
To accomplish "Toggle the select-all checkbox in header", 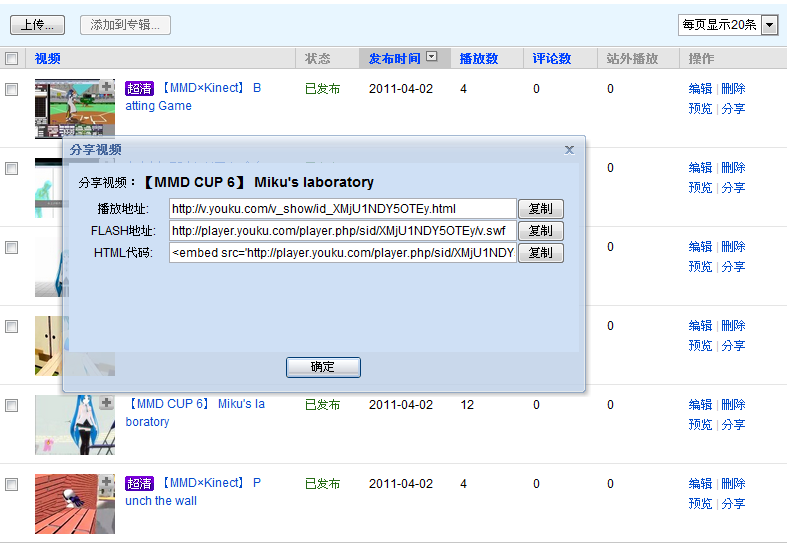I will click(x=11, y=58).
